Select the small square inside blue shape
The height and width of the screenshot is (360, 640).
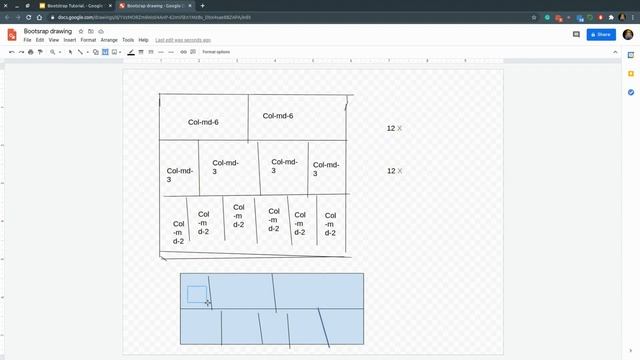(197, 294)
